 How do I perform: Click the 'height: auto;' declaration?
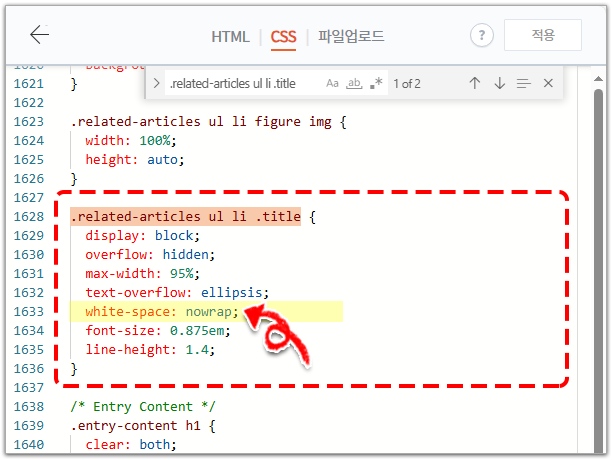(135, 160)
